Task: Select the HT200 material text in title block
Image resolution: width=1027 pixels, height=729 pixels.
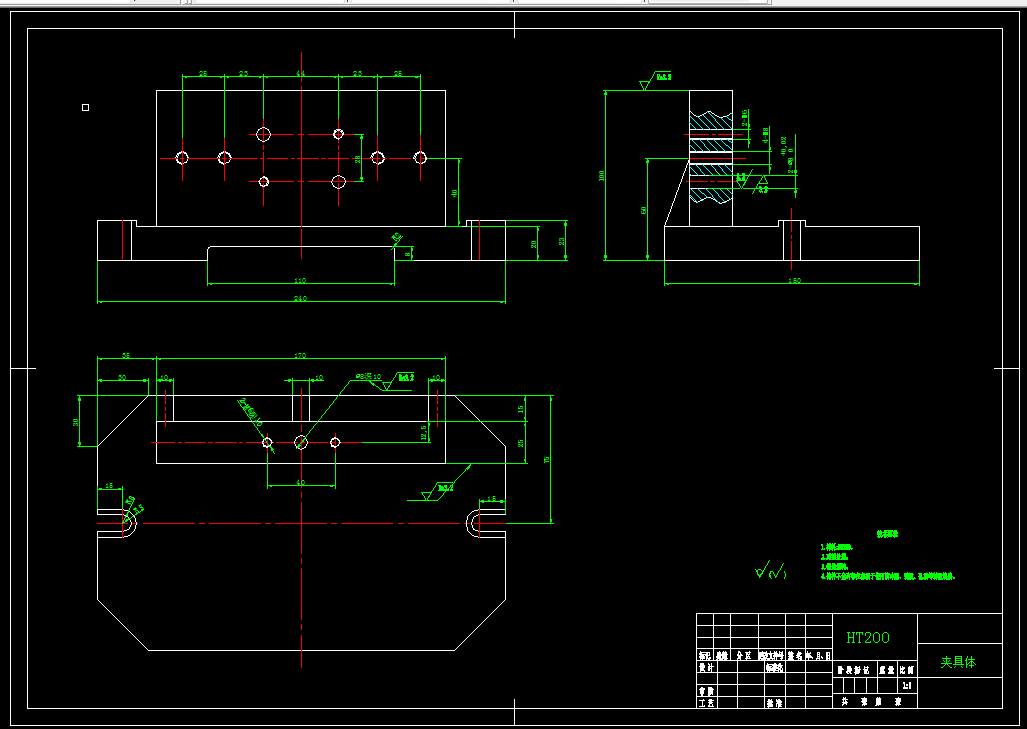Action: point(868,637)
